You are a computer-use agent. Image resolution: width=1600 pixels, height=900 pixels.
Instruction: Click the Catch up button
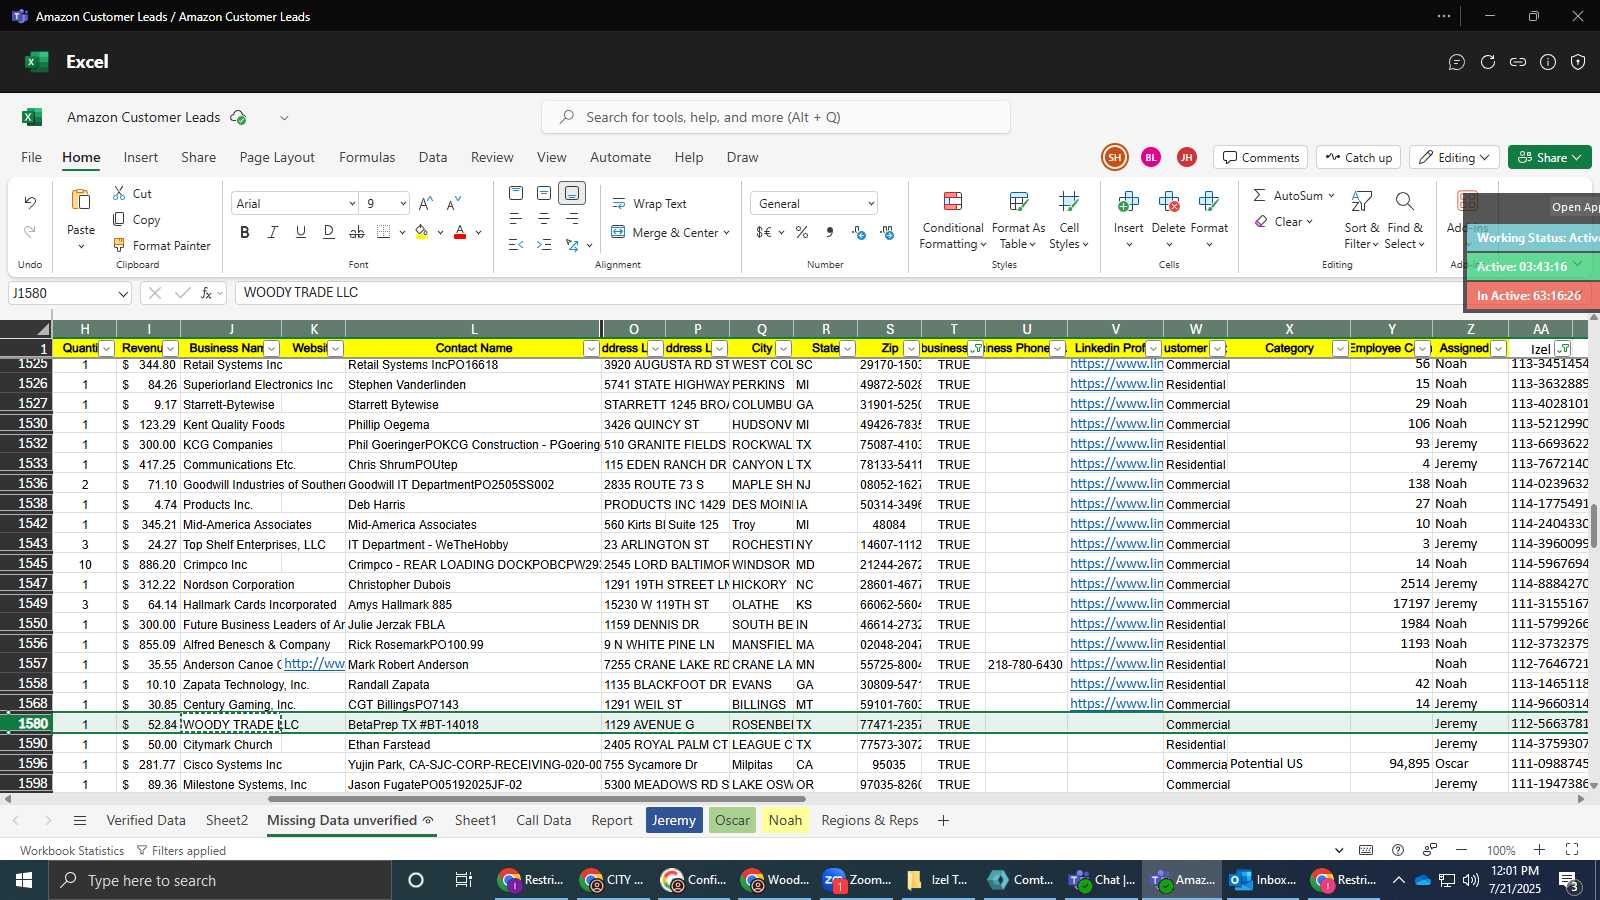[x=1358, y=157]
